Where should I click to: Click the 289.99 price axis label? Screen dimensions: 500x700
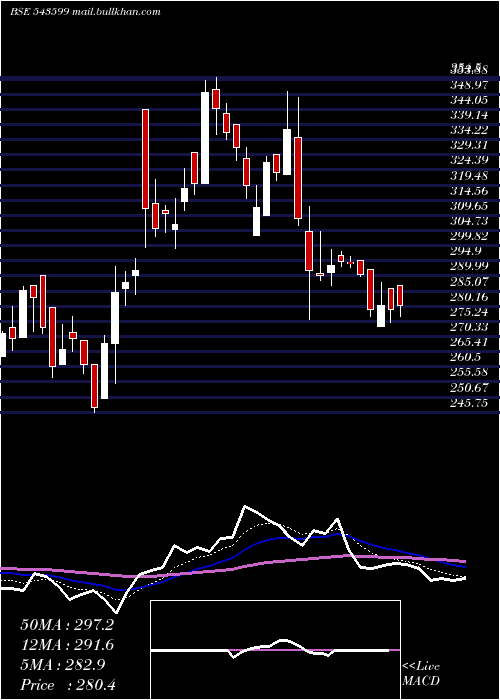469,267
